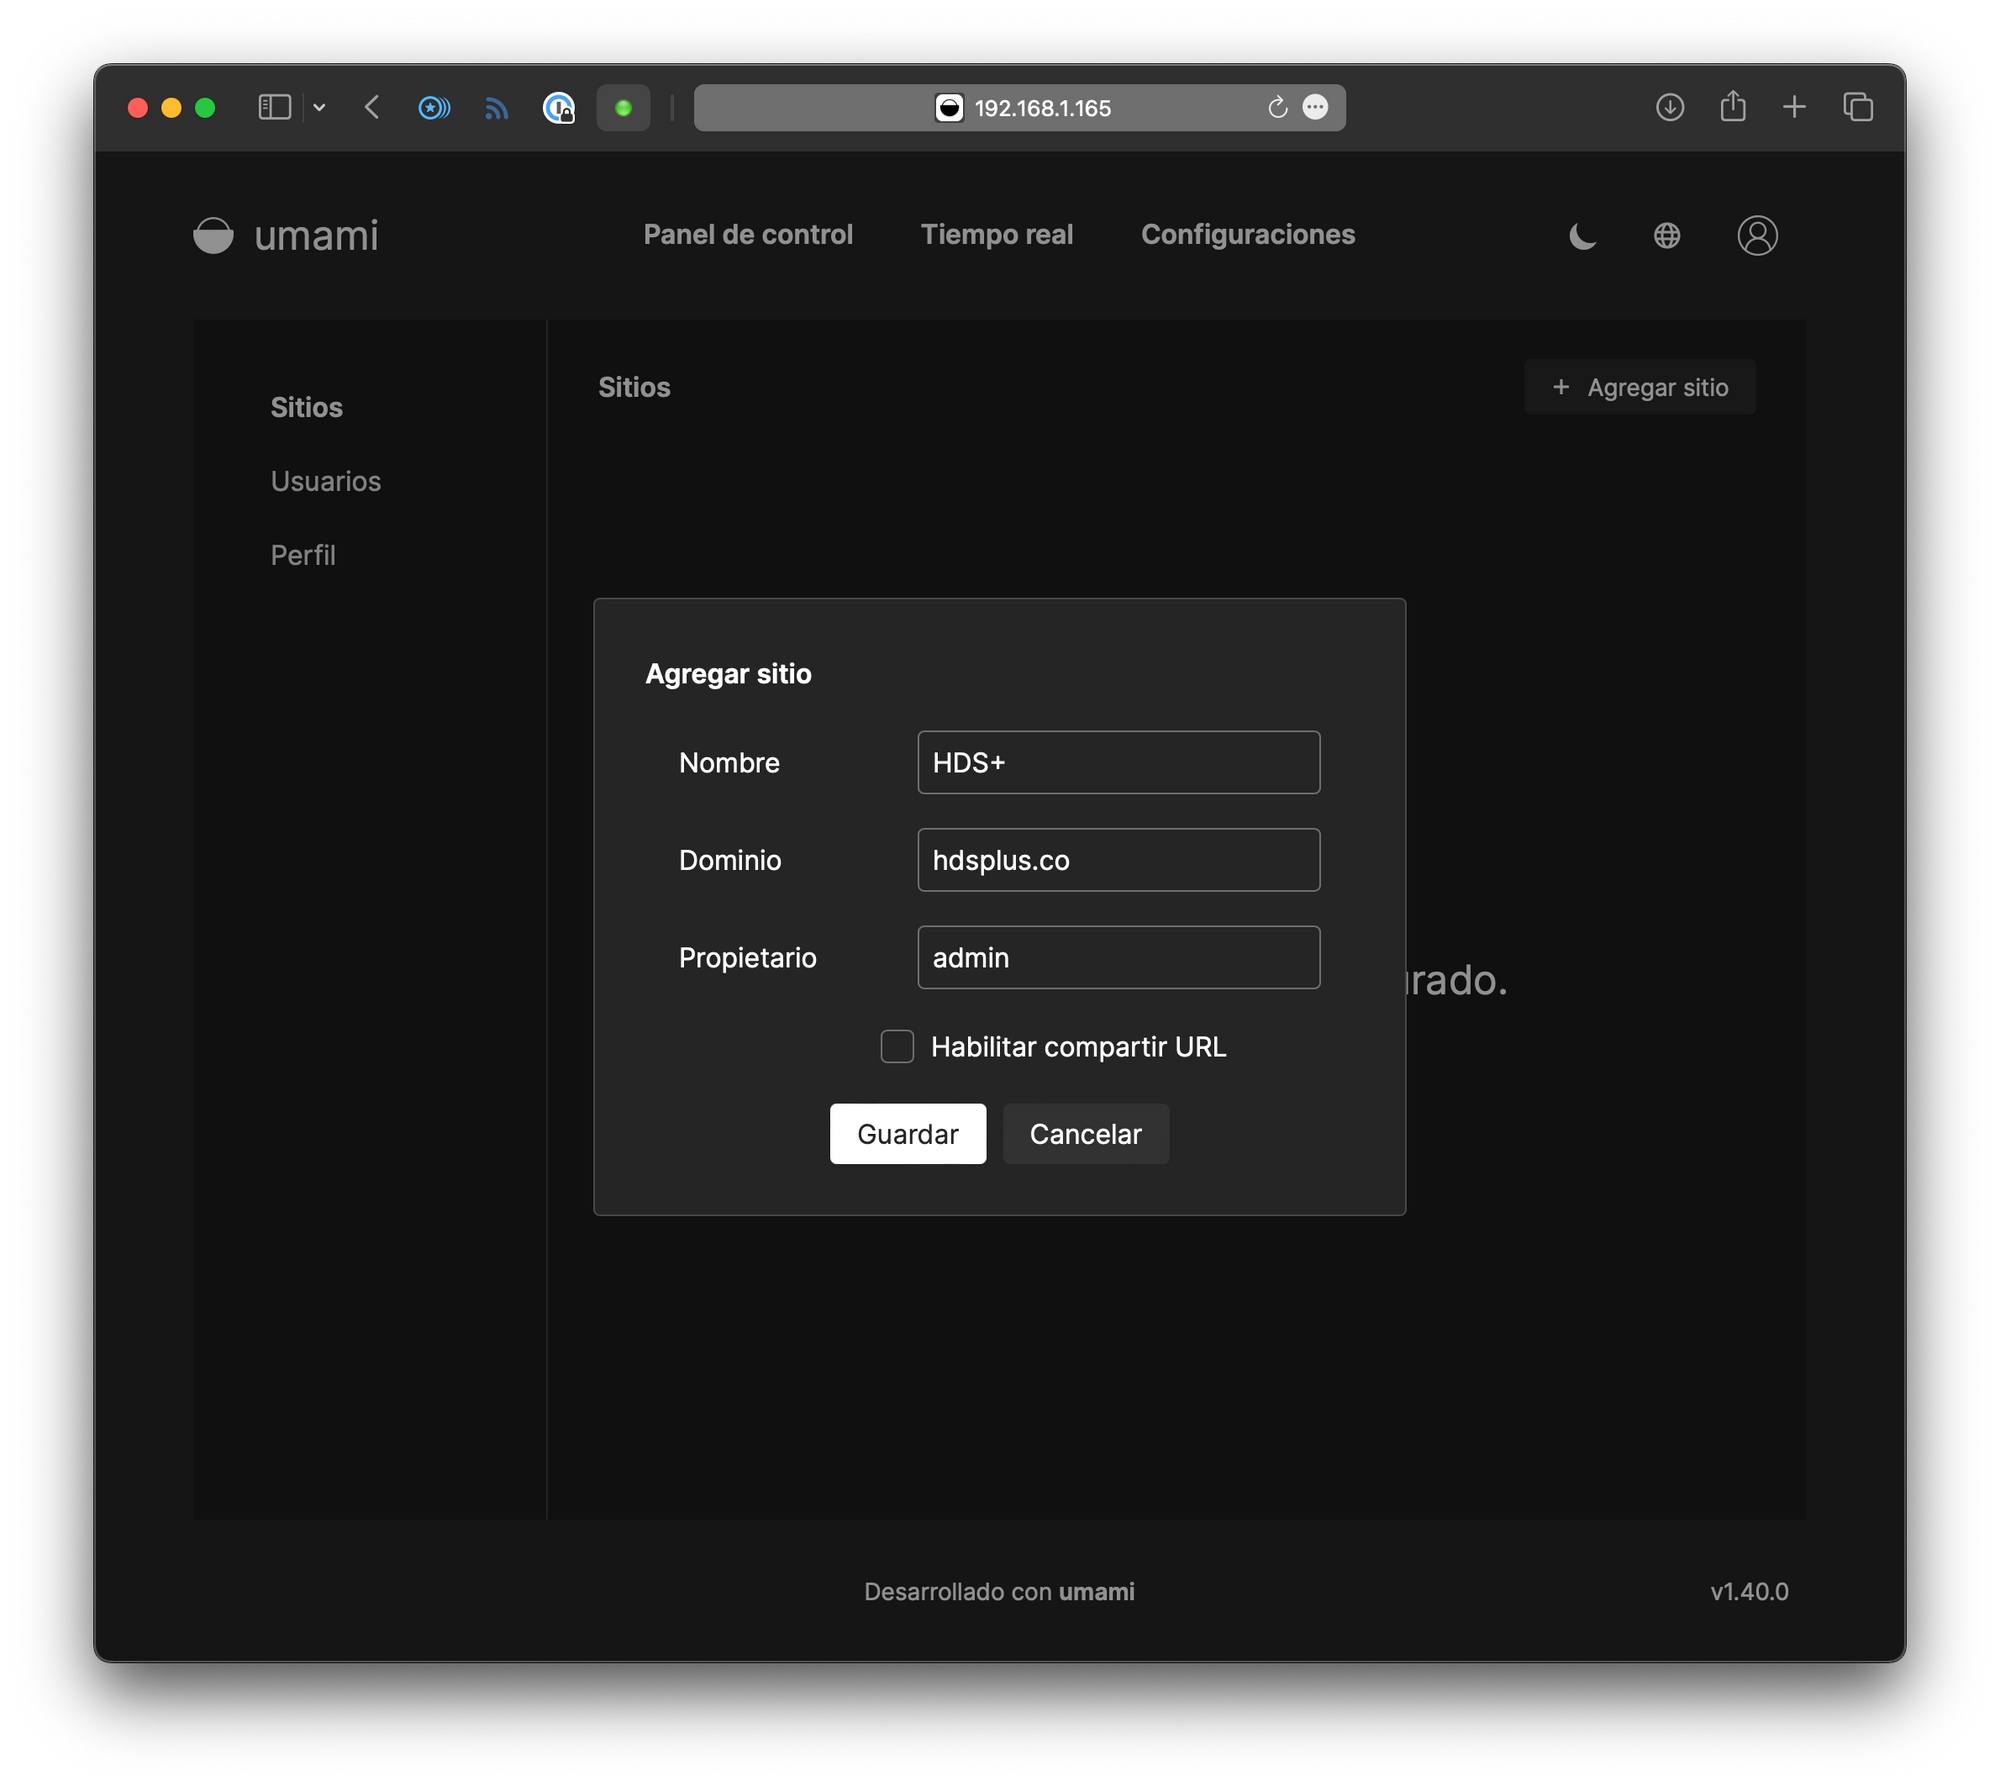Open the user account profile icon
This screenshot has width=2000, height=1787.
1757,236
